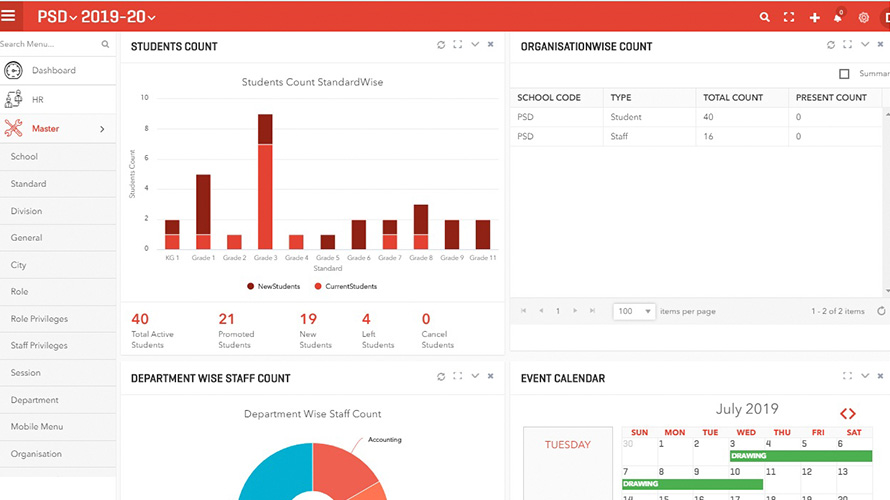890x500 pixels.
Task: Close the Students Count panel
Action: 490,44
